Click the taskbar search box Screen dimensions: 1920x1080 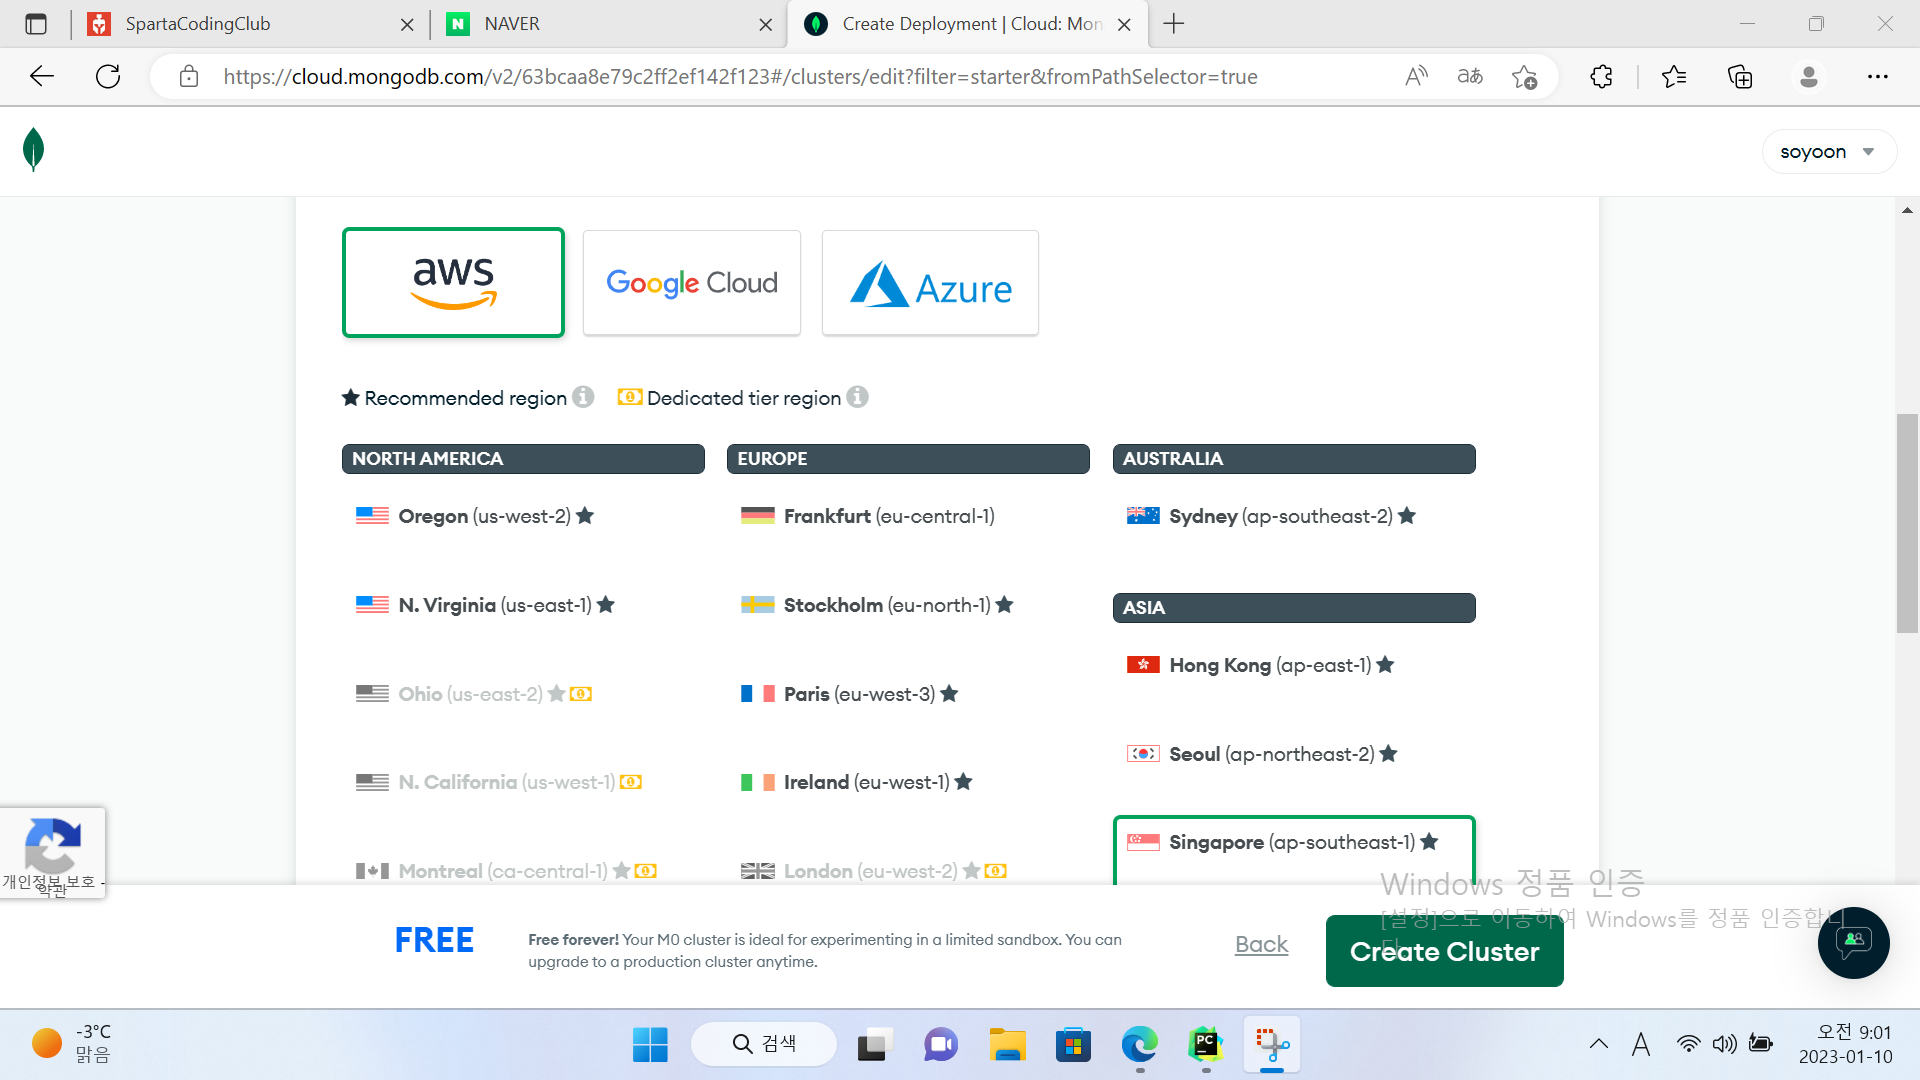pyautogui.click(x=764, y=1044)
